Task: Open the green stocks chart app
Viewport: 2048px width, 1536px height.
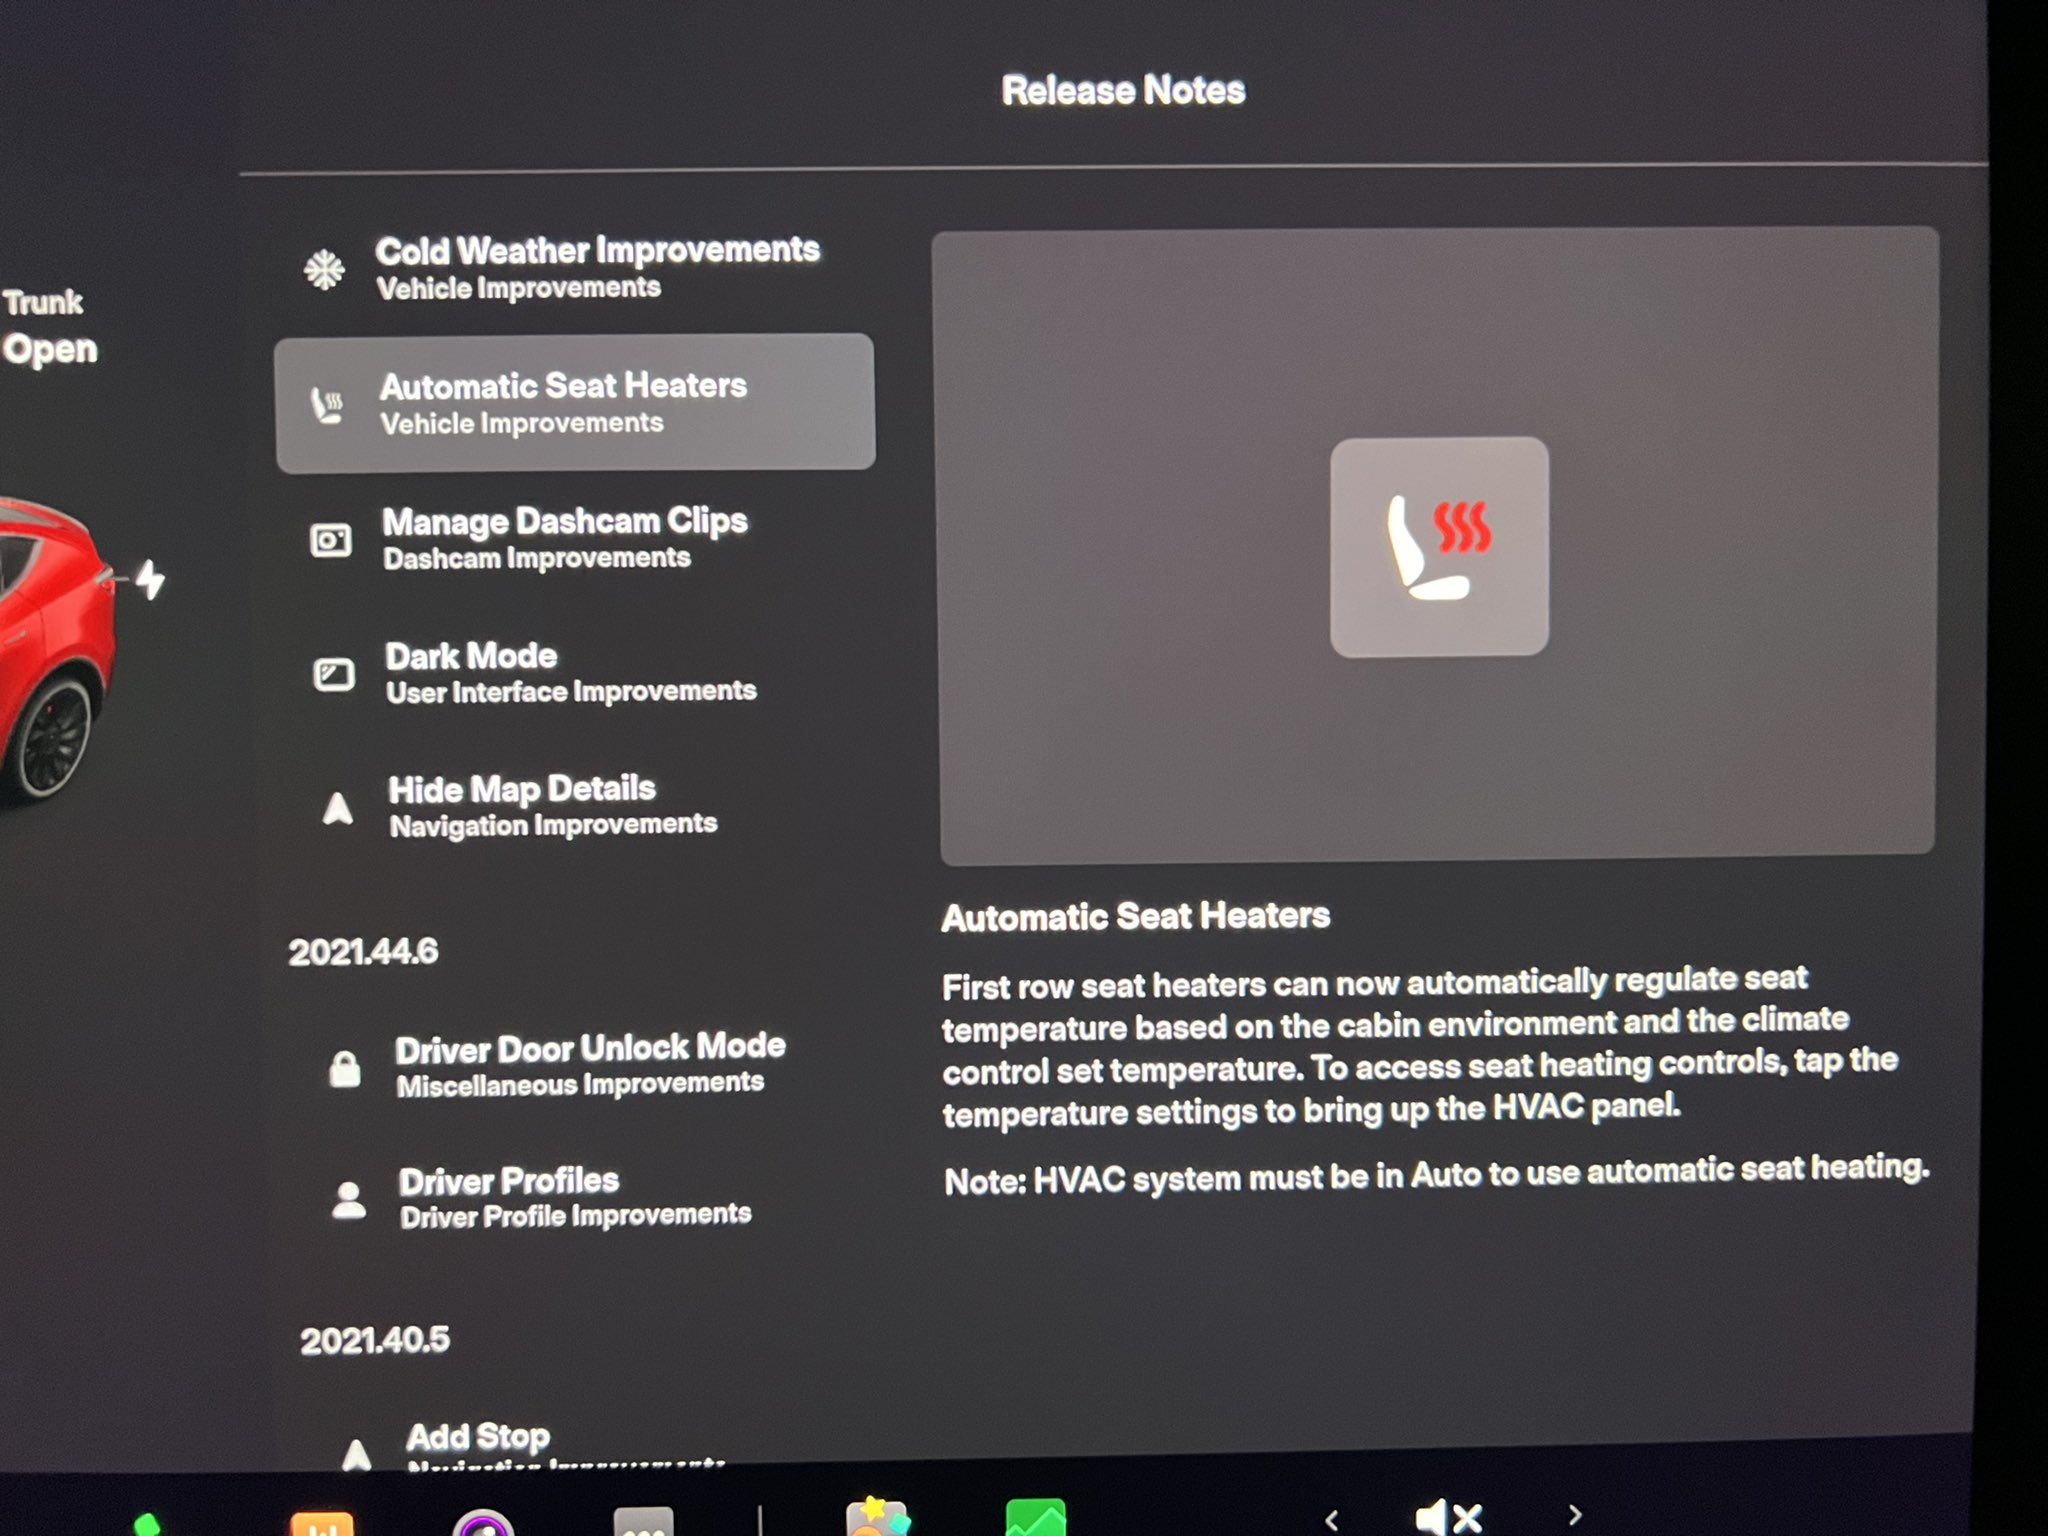Action: pyautogui.click(x=1035, y=1518)
